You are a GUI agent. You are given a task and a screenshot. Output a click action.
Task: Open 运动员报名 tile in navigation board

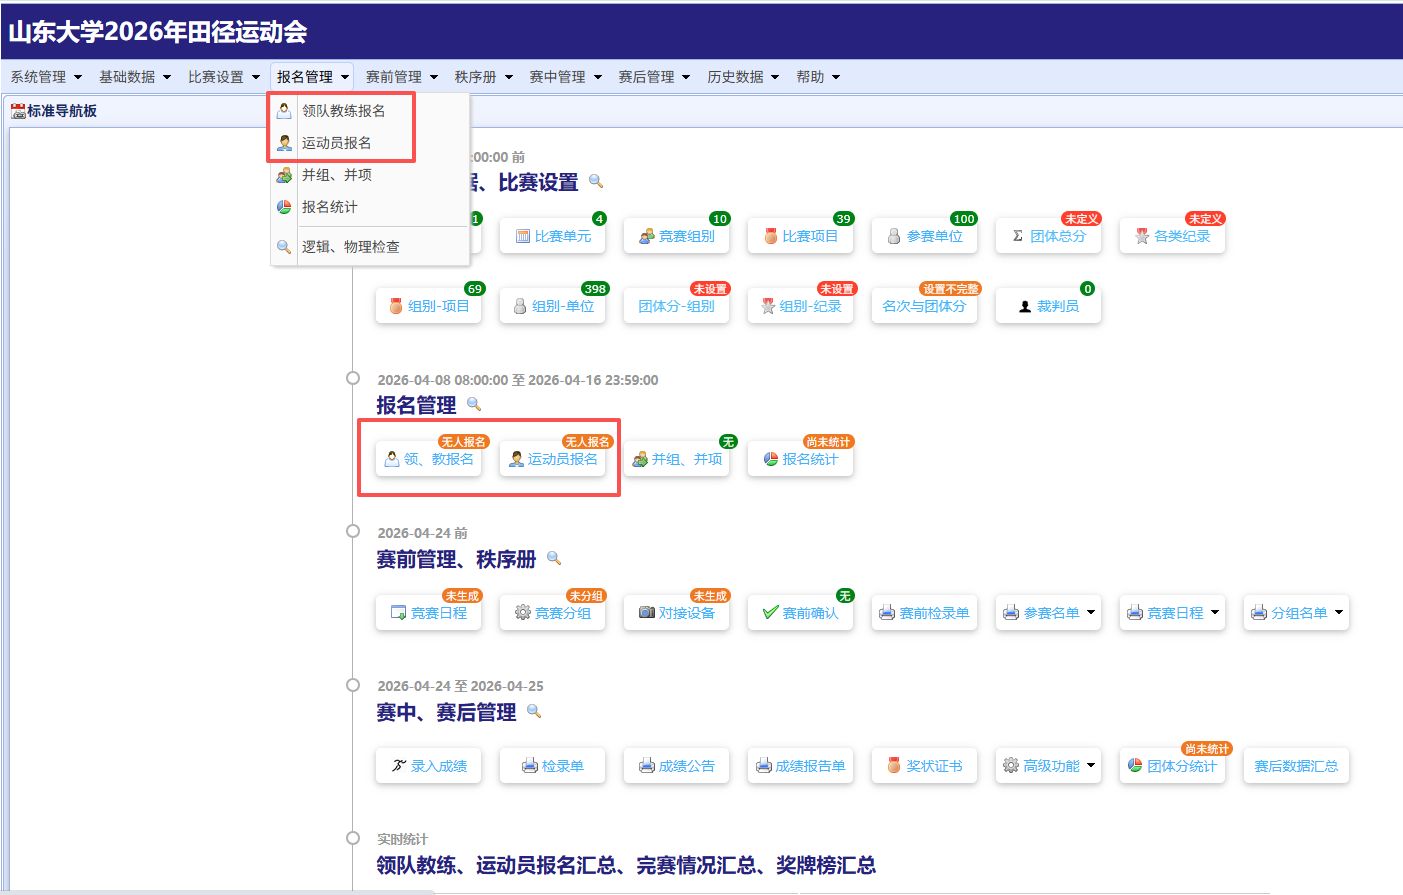coord(553,460)
